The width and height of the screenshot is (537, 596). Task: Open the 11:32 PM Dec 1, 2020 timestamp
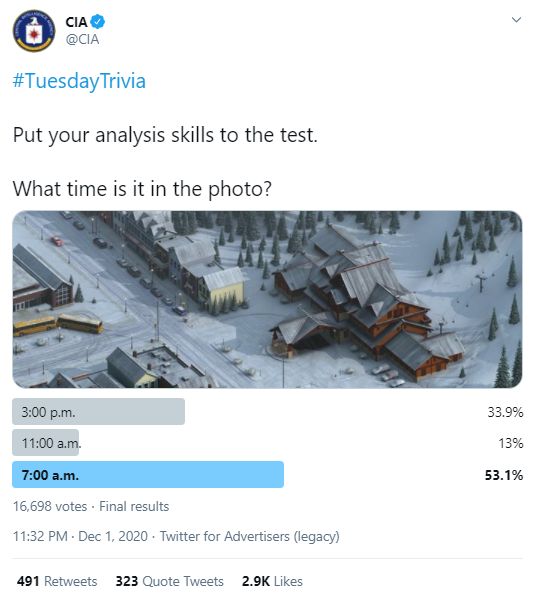point(80,536)
